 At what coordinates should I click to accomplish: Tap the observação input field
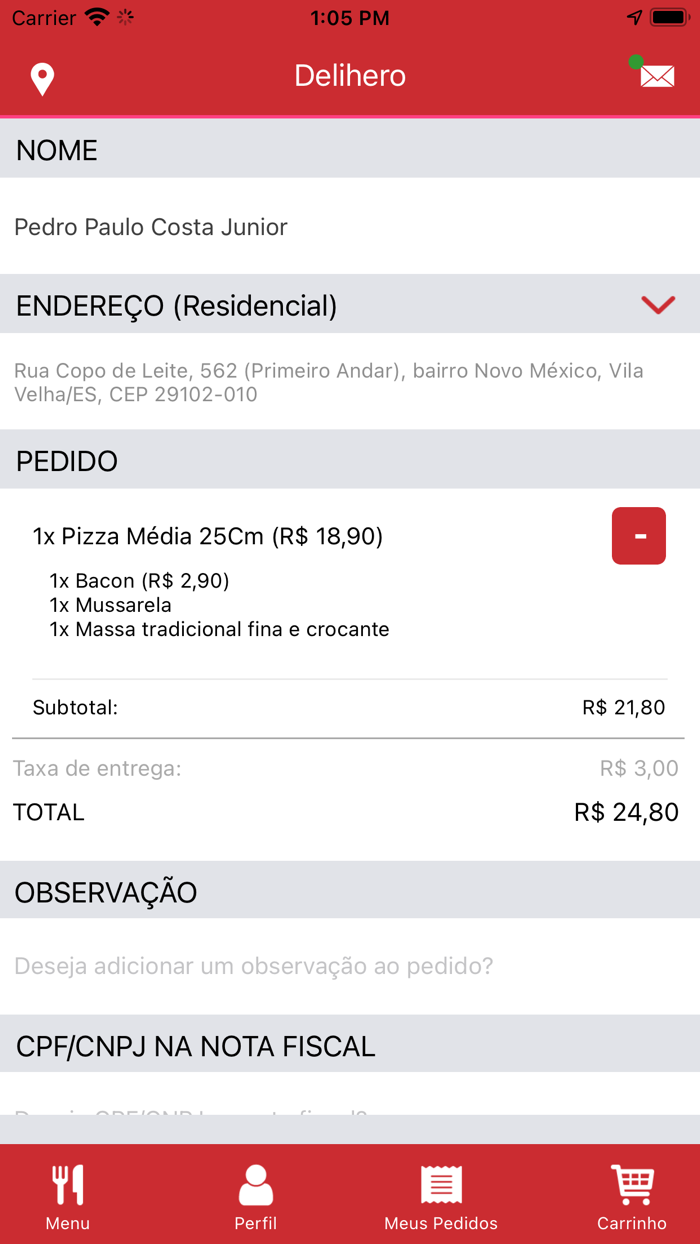point(255,966)
